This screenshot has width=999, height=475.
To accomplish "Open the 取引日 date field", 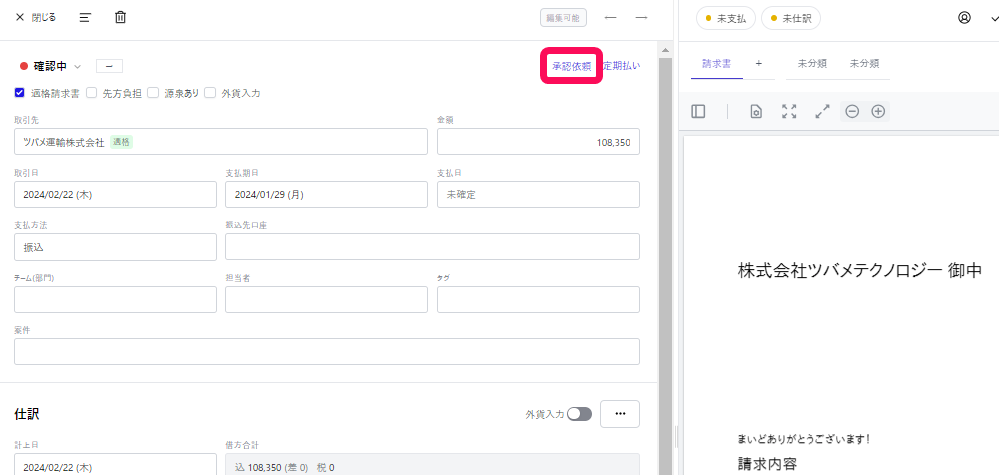I will click(x=115, y=194).
